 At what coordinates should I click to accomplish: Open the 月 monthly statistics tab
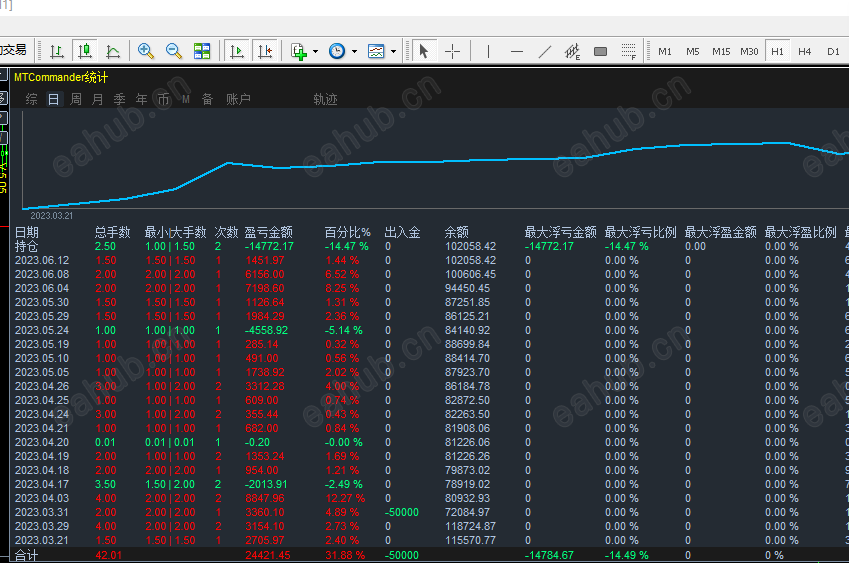point(97,99)
